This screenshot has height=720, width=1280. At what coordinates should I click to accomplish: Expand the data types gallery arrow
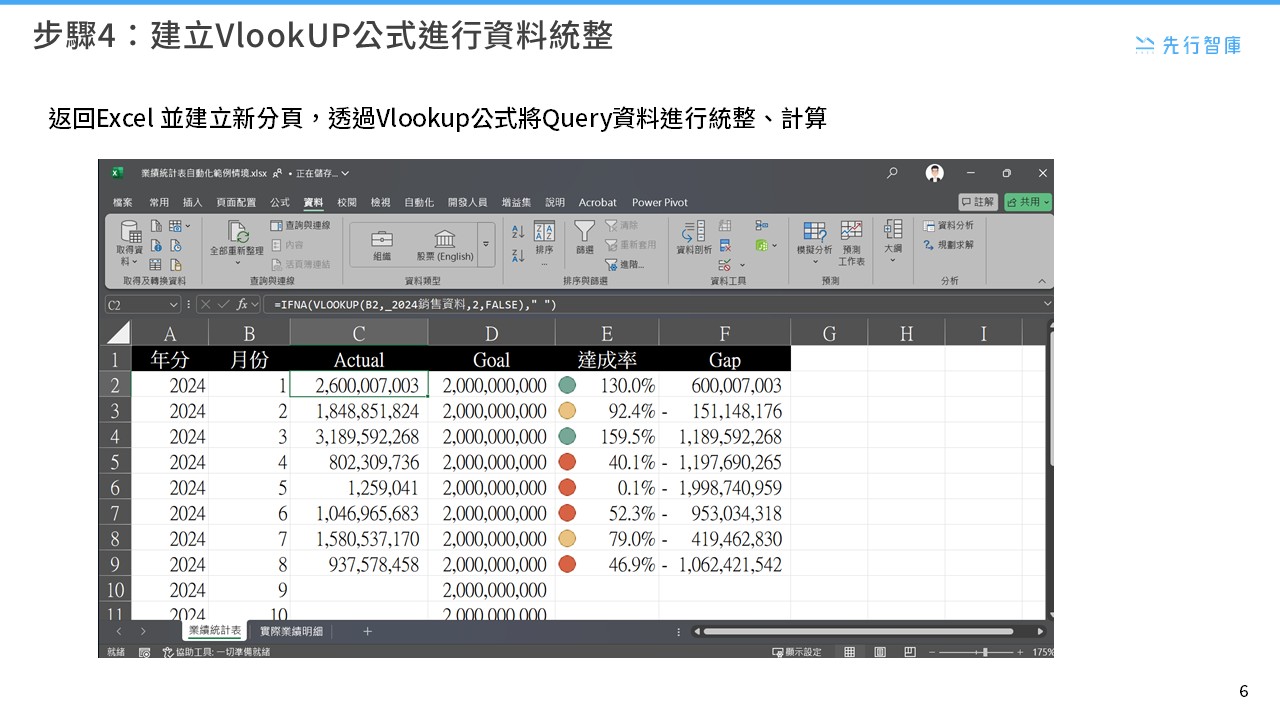point(486,243)
